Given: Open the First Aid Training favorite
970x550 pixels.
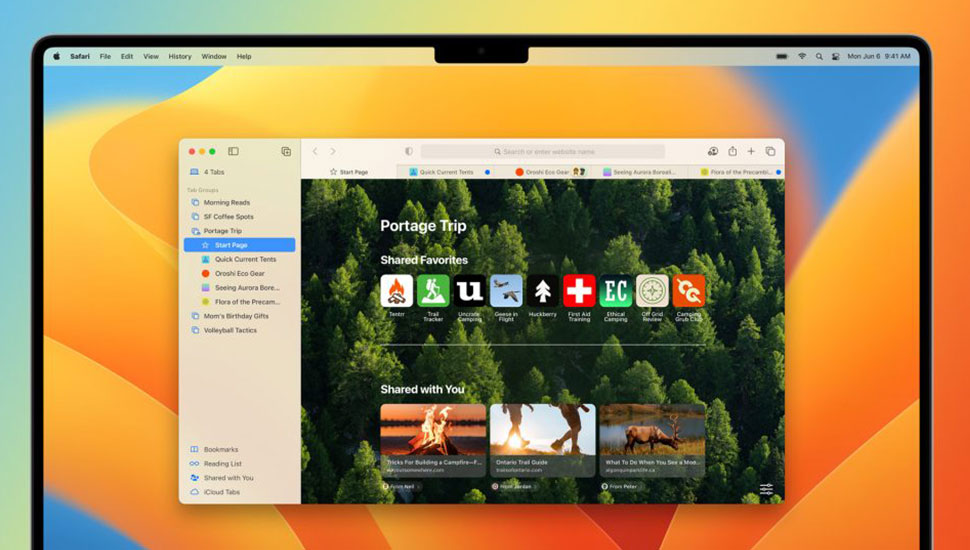Looking at the screenshot, I should tap(579, 291).
